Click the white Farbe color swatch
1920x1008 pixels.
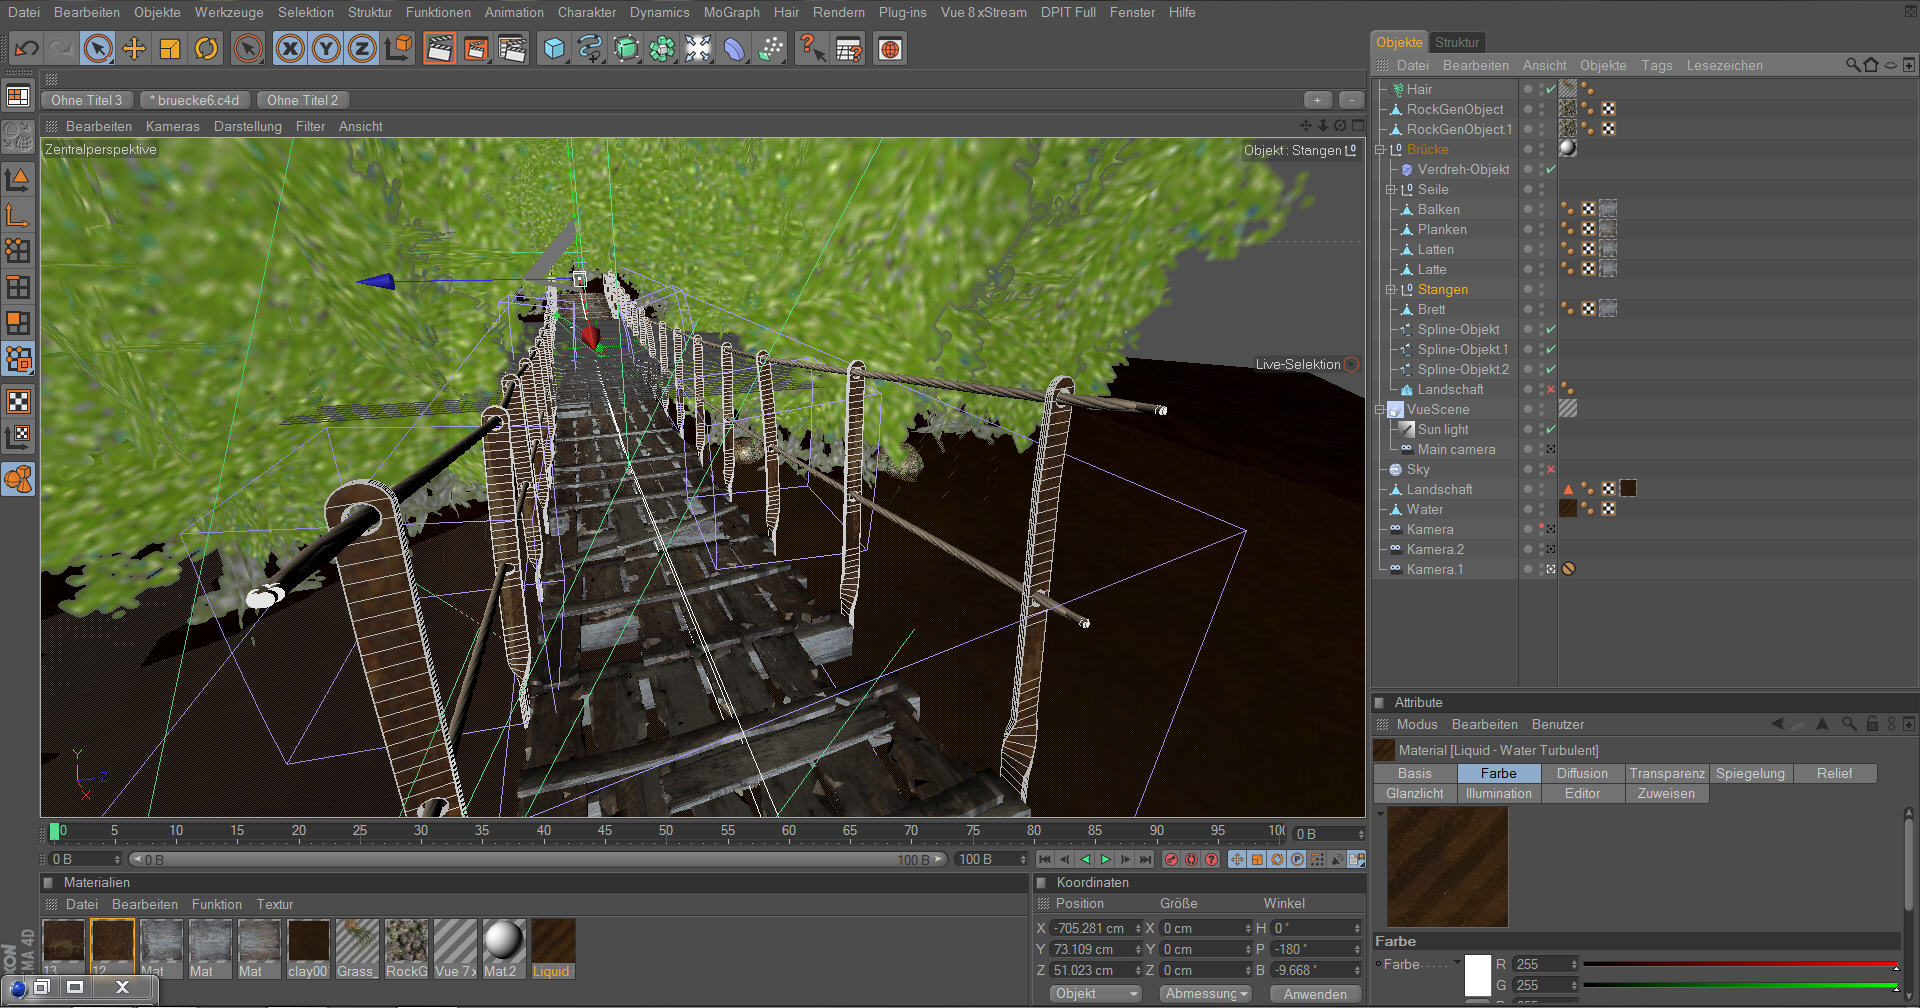[1478, 976]
